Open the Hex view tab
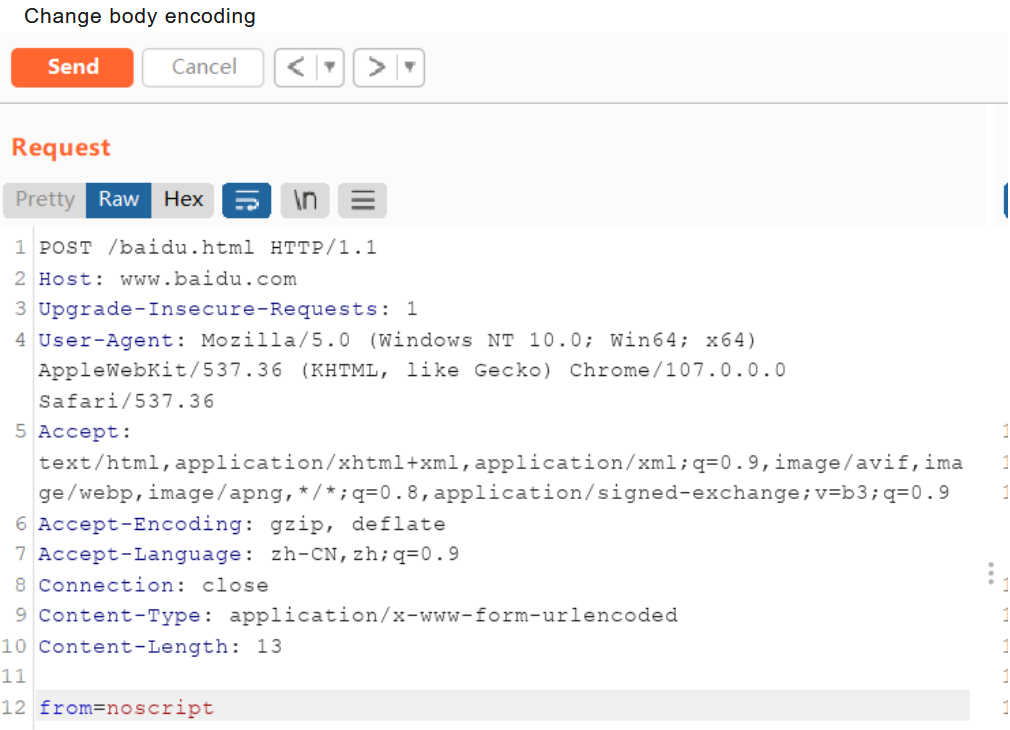 tap(184, 200)
